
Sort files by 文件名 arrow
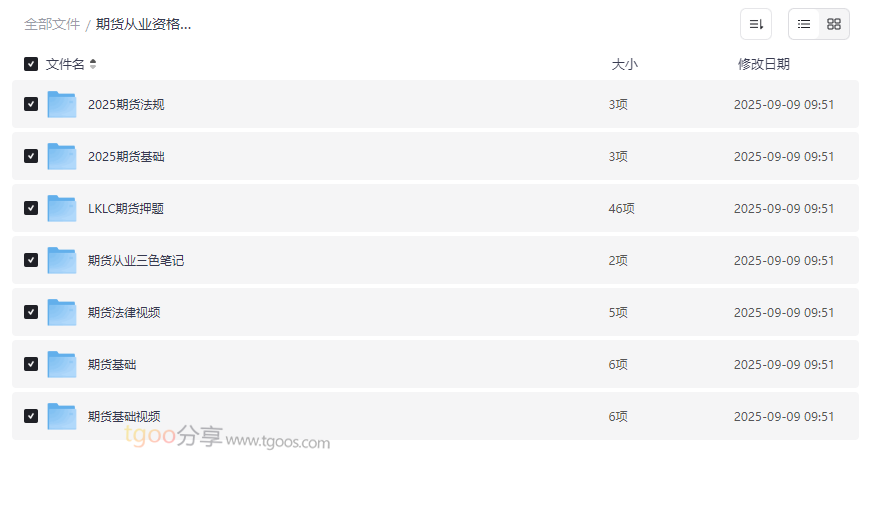click(93, 64)
